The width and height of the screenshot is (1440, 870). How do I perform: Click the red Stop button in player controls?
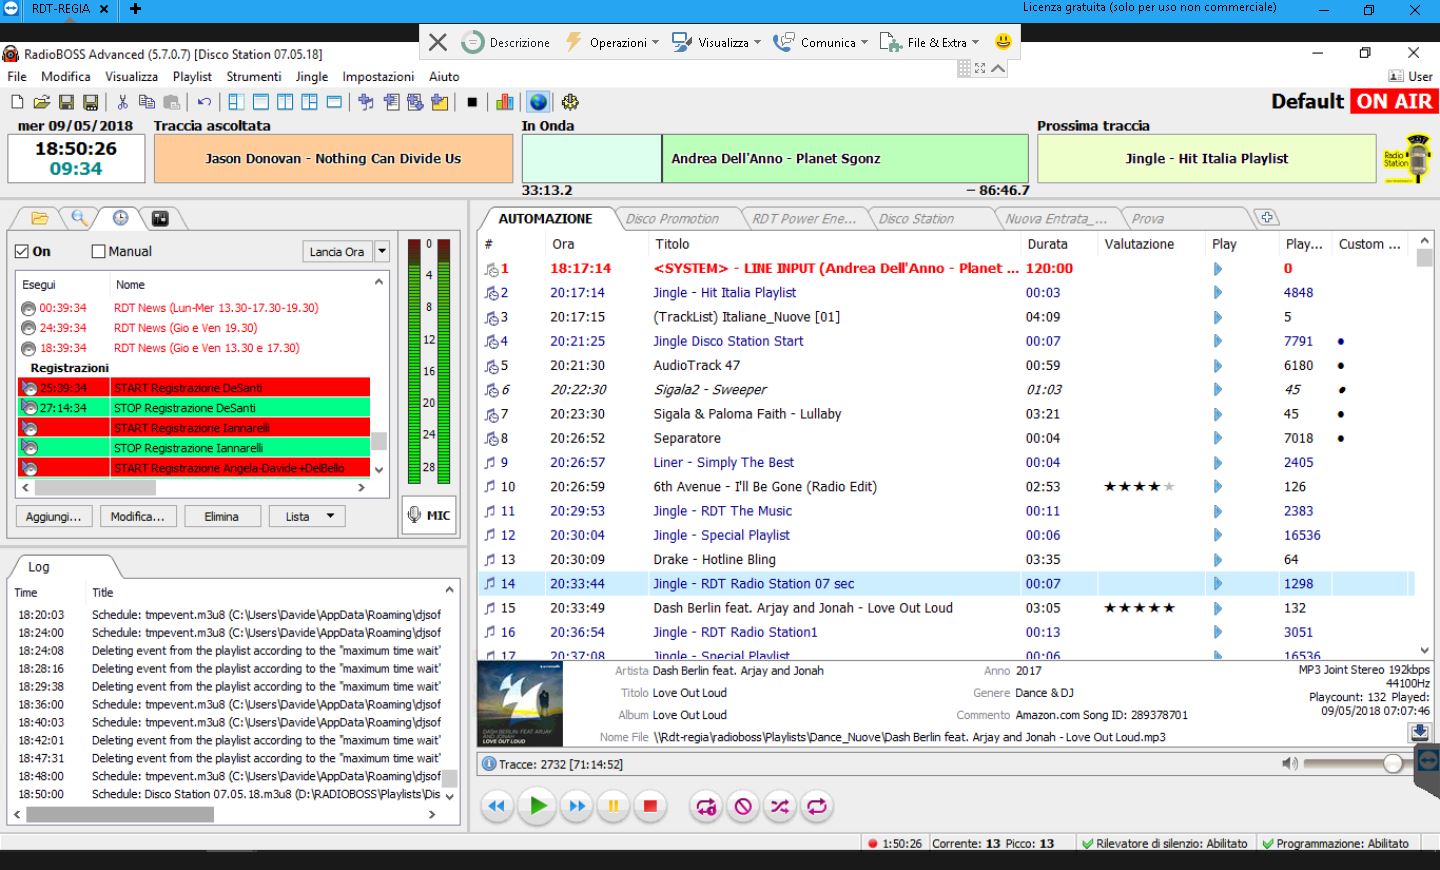(x=650, y=806)
